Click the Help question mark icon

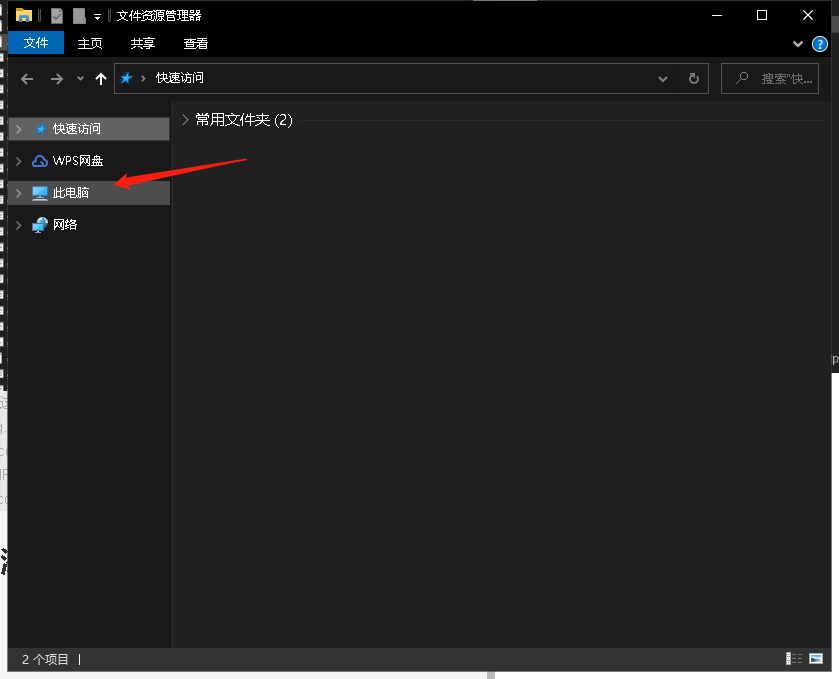point(820,43)
